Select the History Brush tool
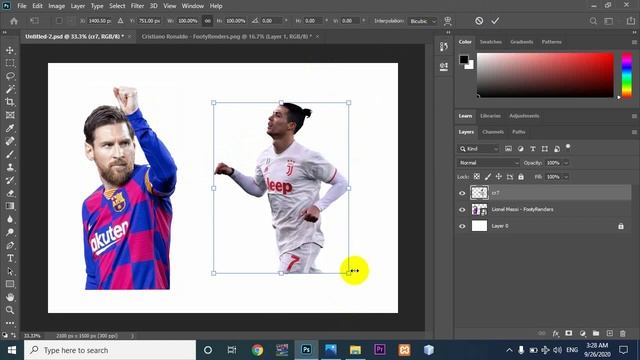Viewport: 640px width, 360px height. 10,180
